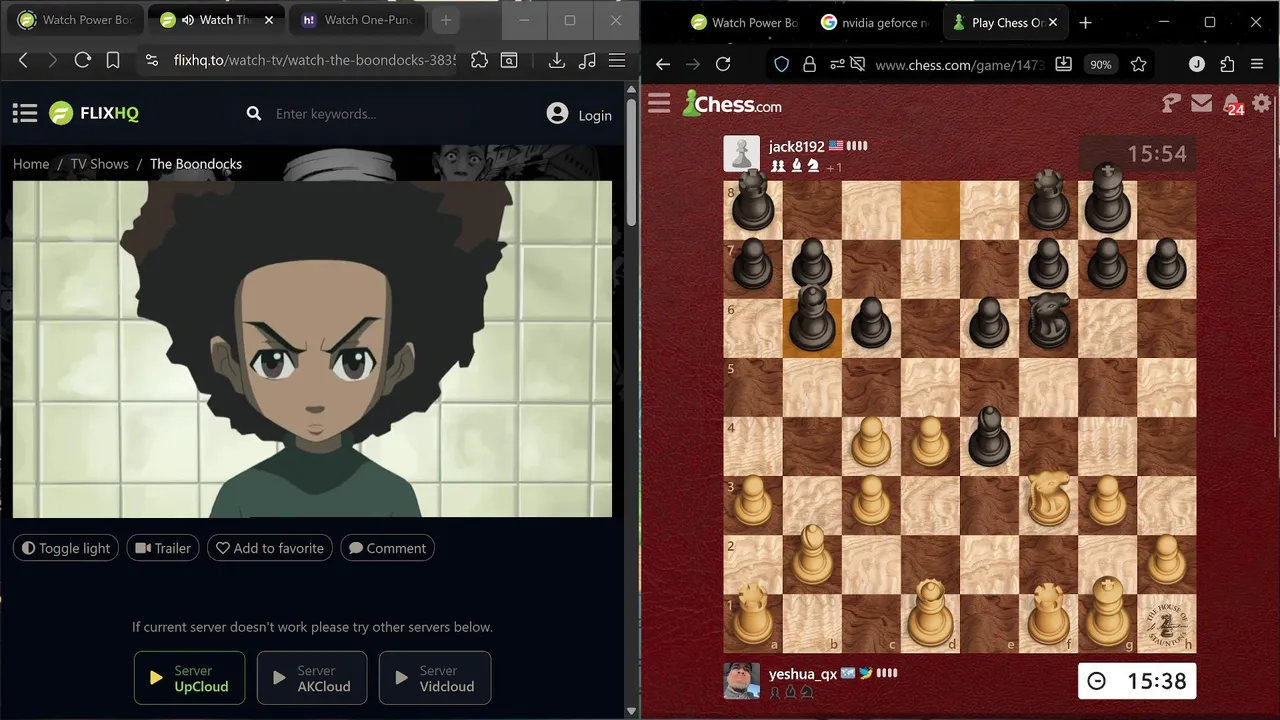The height and width of the screenshot is (720, 1280).
Task: Click the Chess.com logo
Action: 732,103
